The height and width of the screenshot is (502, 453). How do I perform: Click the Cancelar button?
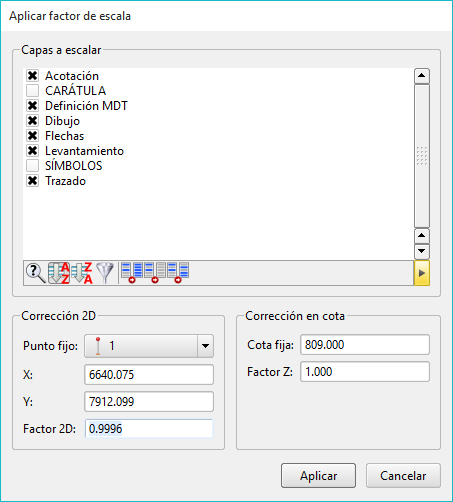(403, 476)
